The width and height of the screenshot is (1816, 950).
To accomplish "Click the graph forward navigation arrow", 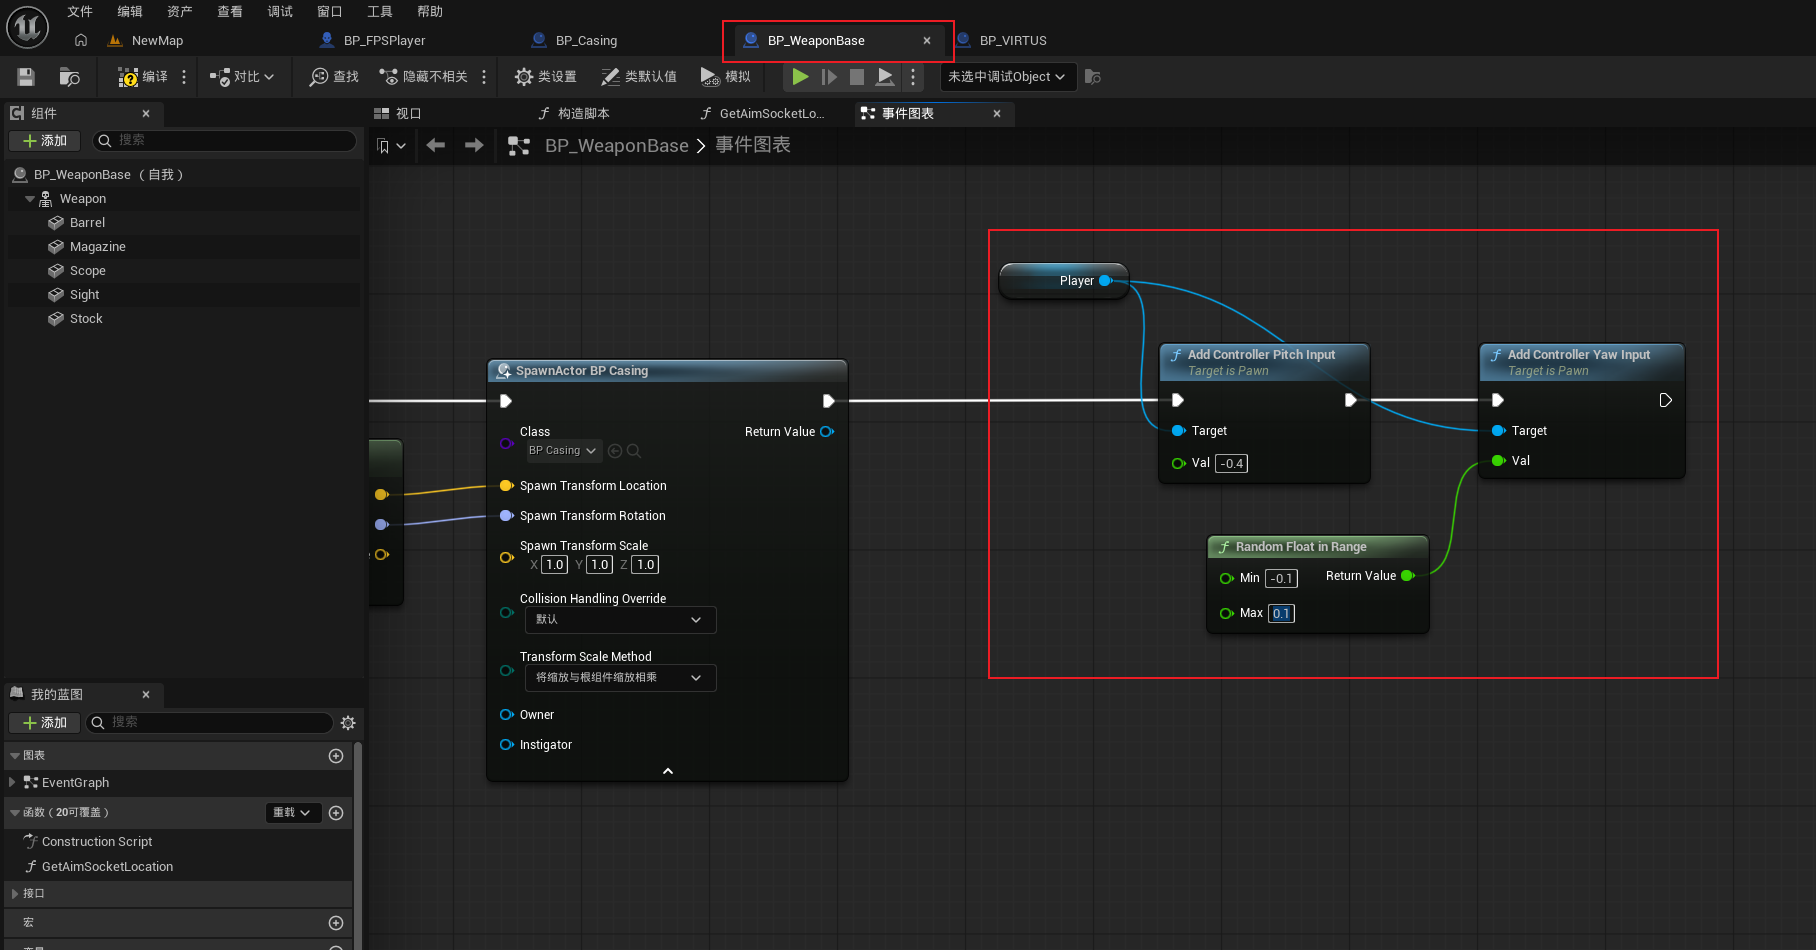I will [x=474, y=146].
